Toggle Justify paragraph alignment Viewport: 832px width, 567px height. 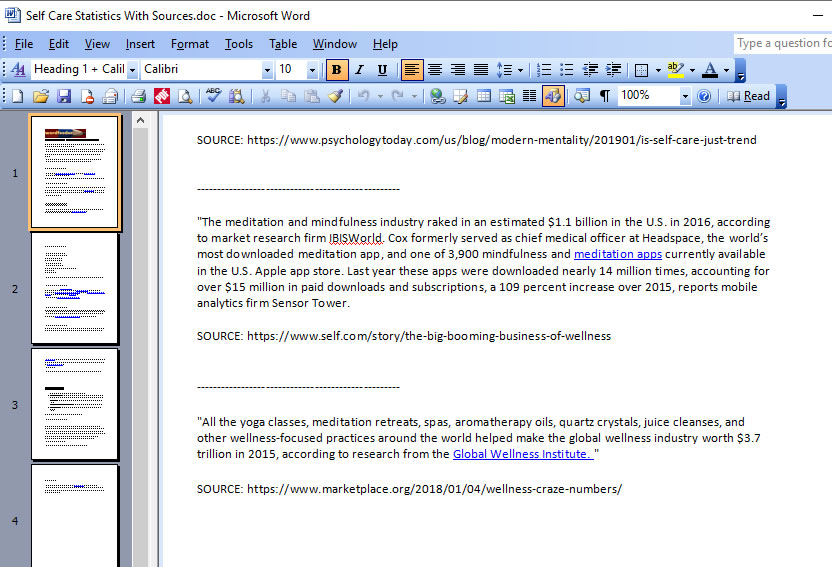[x=481, y=69]
